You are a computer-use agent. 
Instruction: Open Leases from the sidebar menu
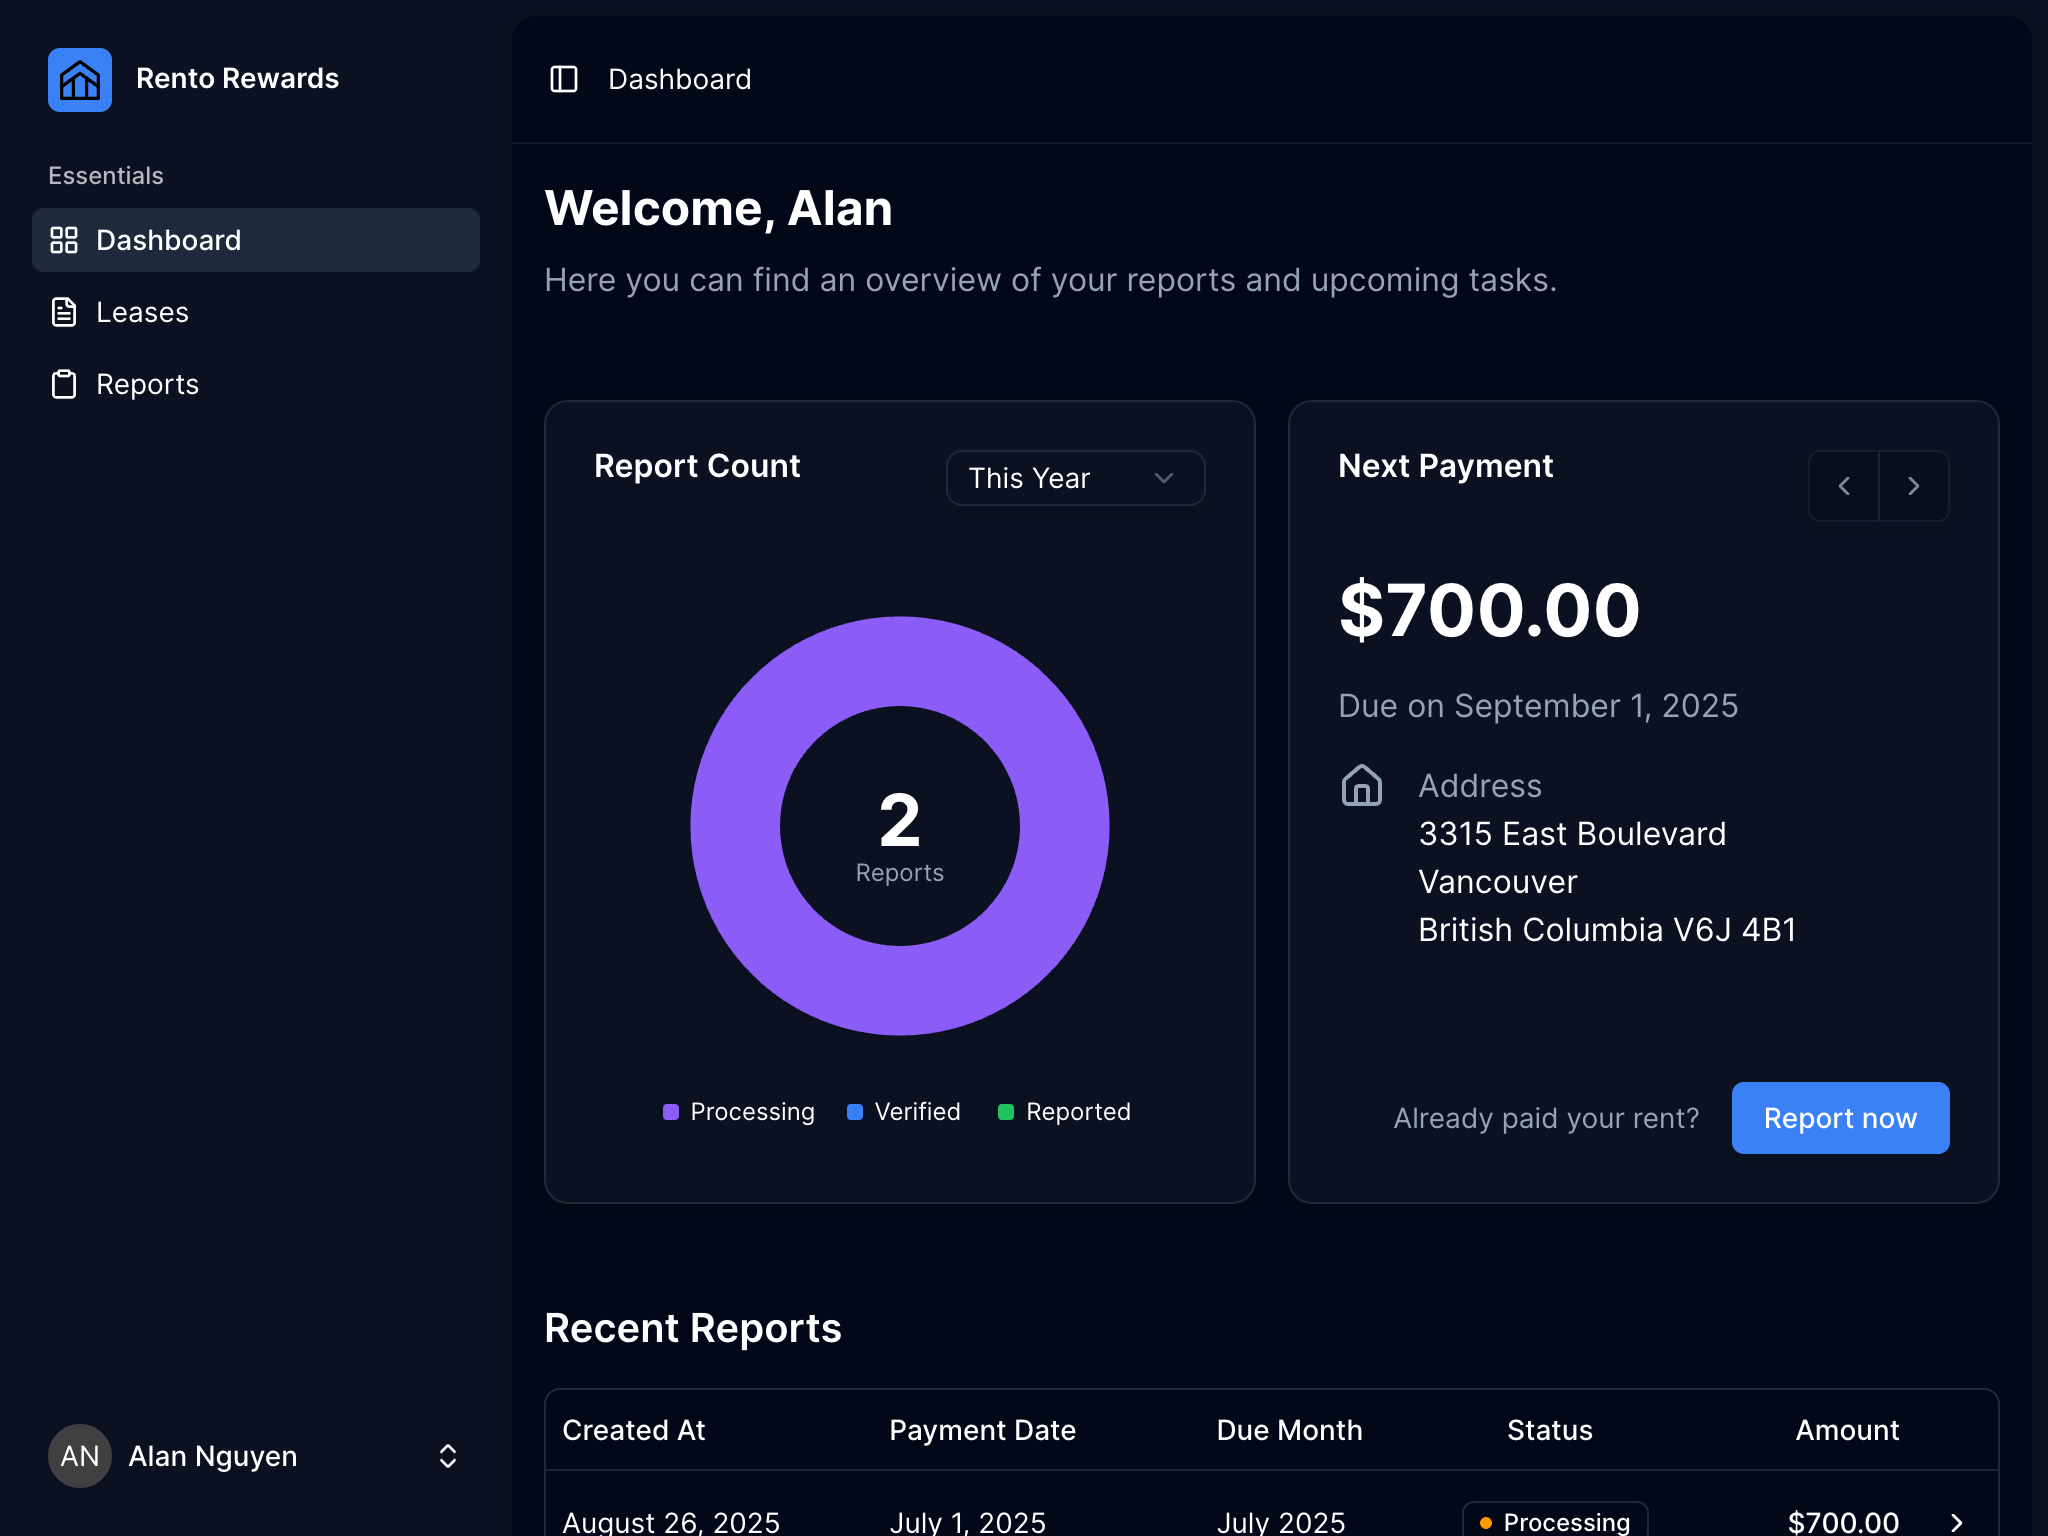[x=142, y=312]
